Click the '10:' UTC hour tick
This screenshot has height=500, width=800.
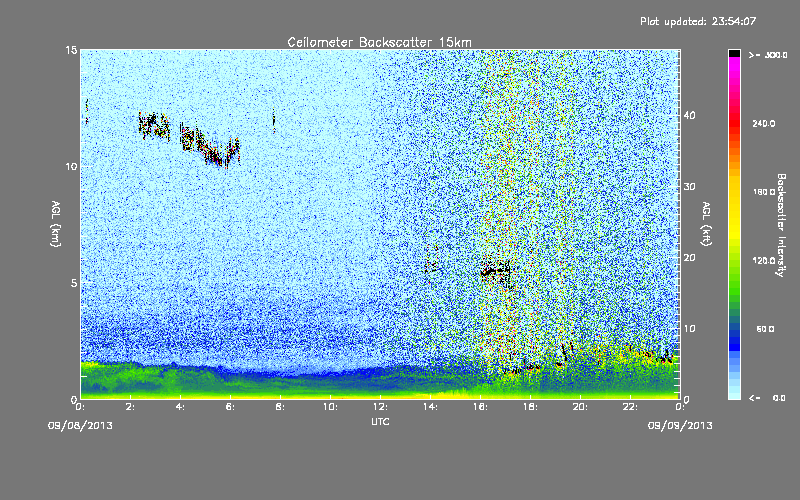pos(331,407)
